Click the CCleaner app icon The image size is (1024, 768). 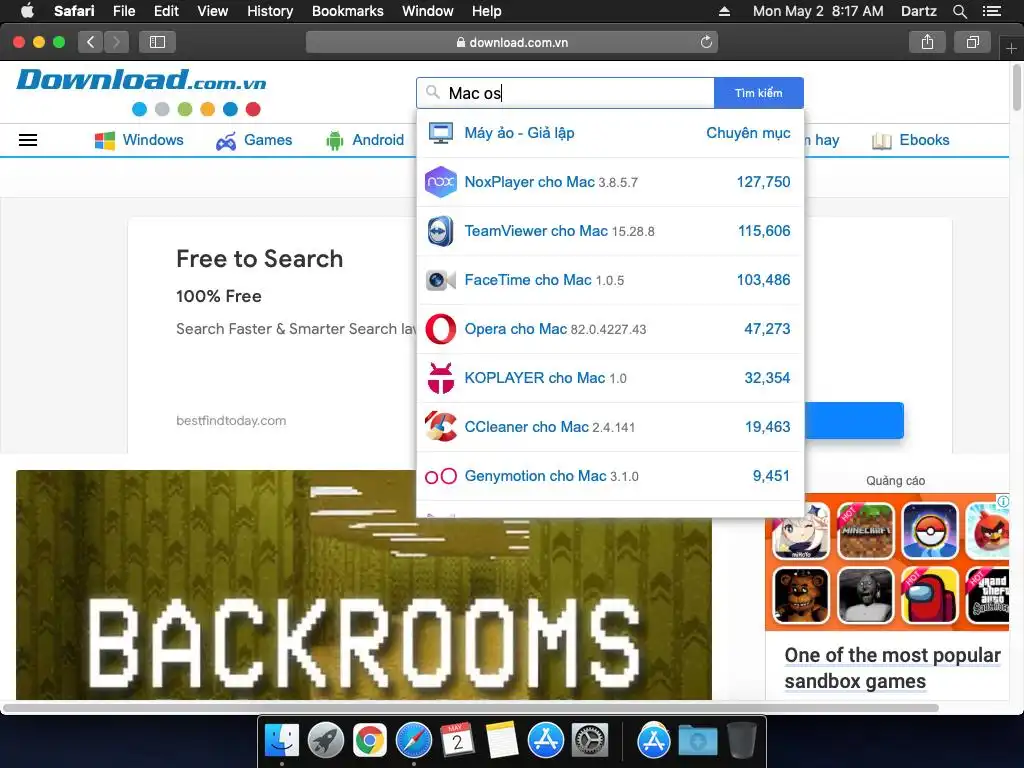441,427
